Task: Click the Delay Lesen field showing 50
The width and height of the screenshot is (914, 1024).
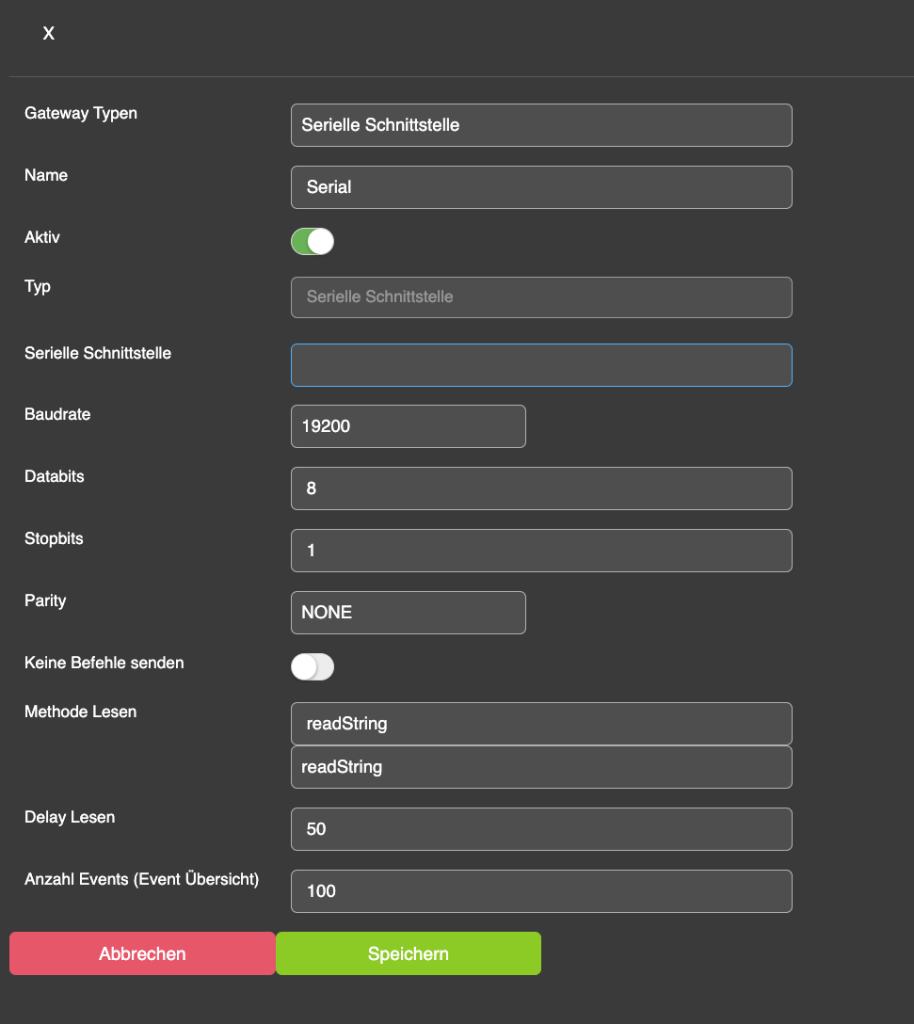Action: 541,829
